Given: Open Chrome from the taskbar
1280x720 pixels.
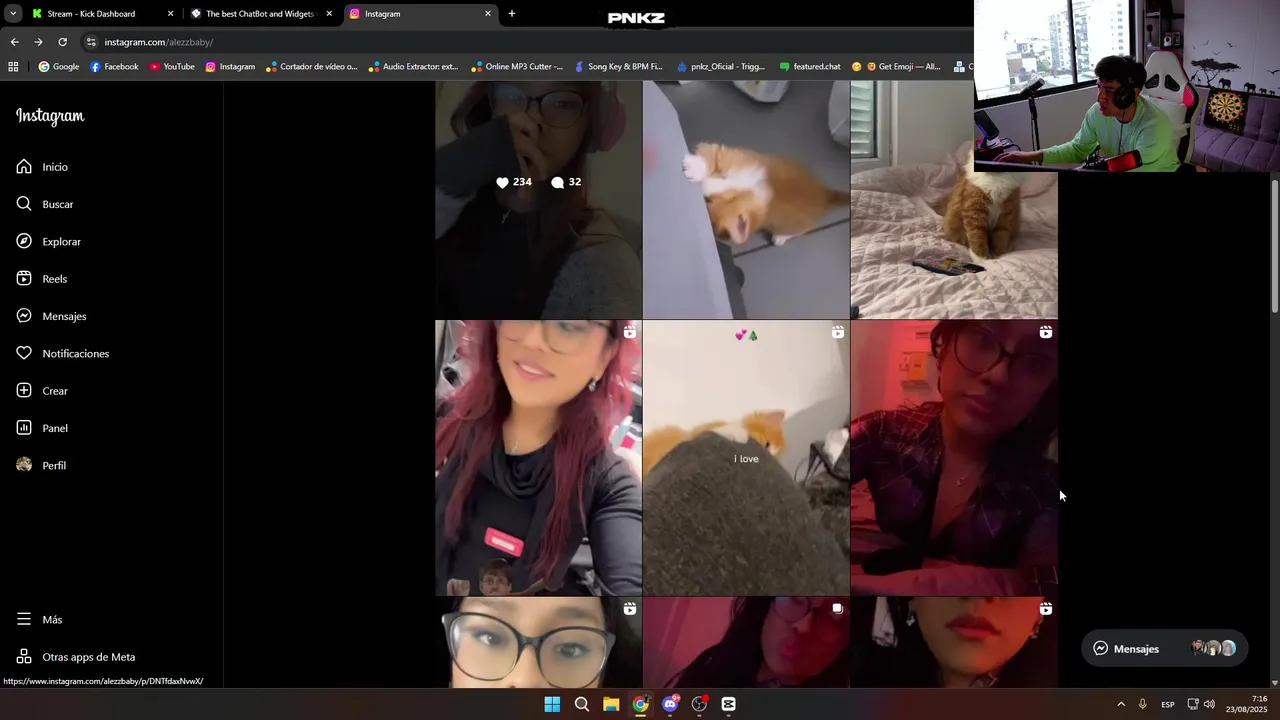Looking at the screenshot, I should pyautogui.click(x=640, y=704).
